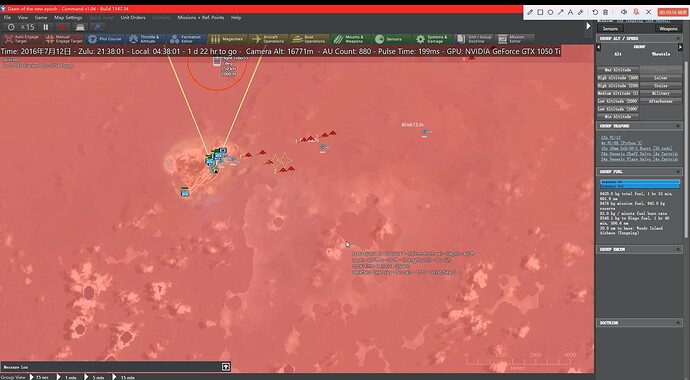Open the Sensors toolbar button

[393, 39]
